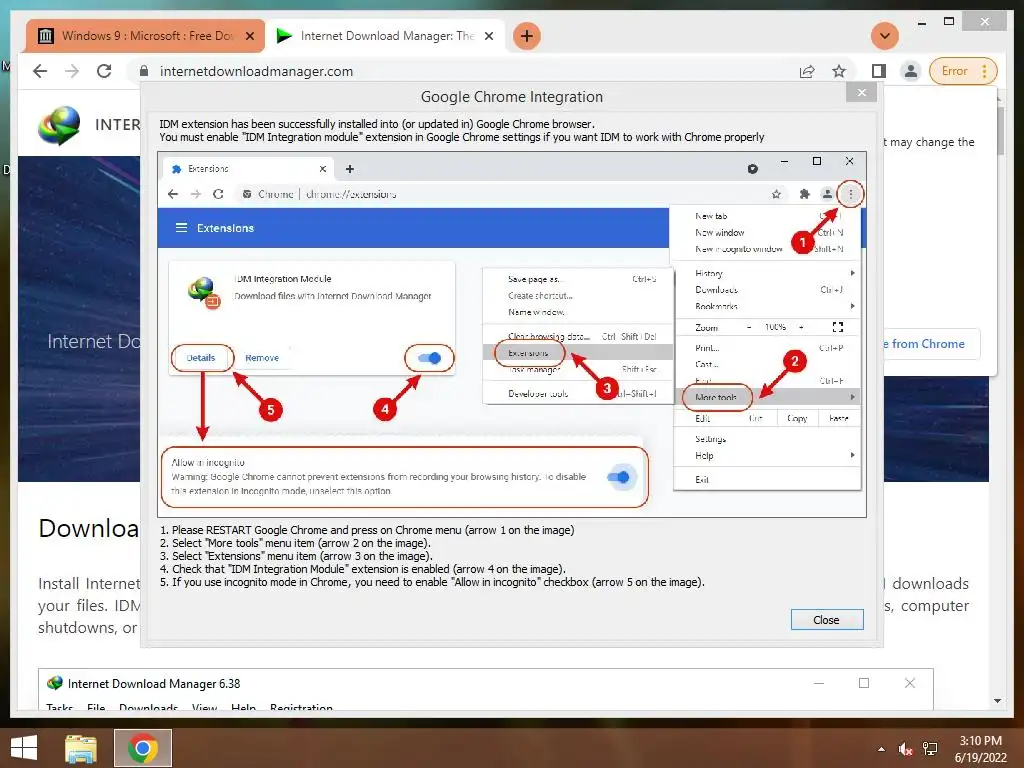The image size is (1024, 768).
Task: Go back to the previous page
Action: point(40,71)
